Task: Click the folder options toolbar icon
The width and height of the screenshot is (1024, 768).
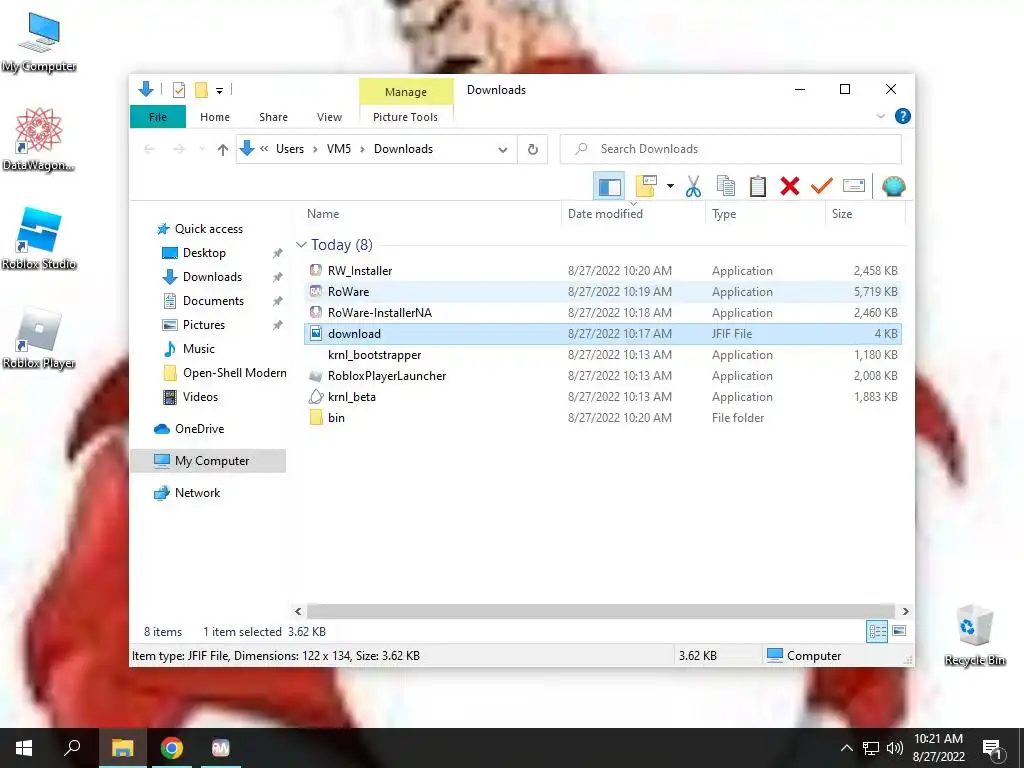Action: coord(646,187)
